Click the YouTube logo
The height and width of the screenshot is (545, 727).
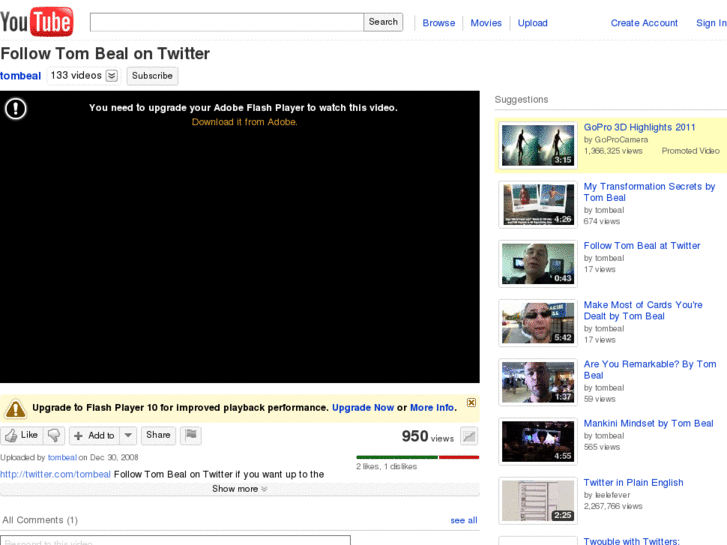(x=37, y=21)
